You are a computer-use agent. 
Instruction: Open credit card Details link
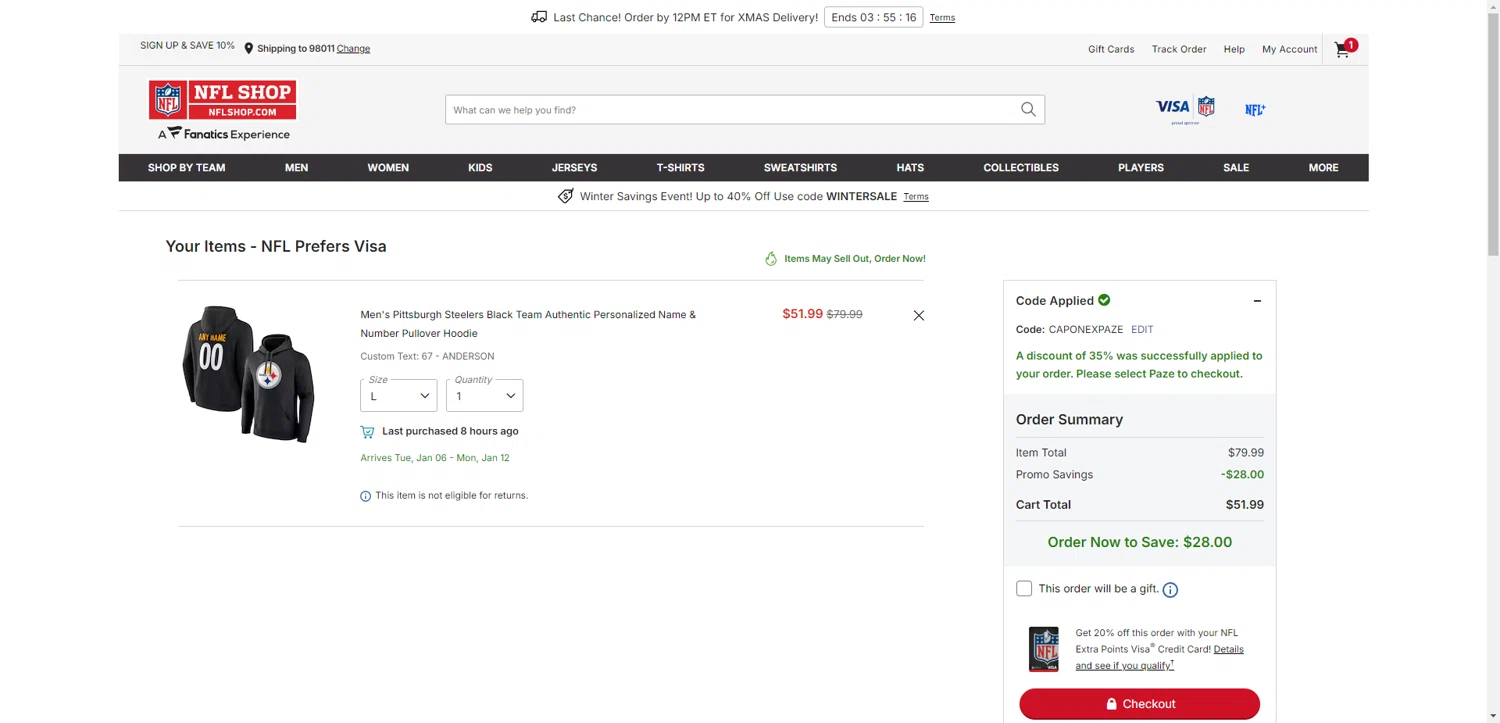pos(1228,650)
